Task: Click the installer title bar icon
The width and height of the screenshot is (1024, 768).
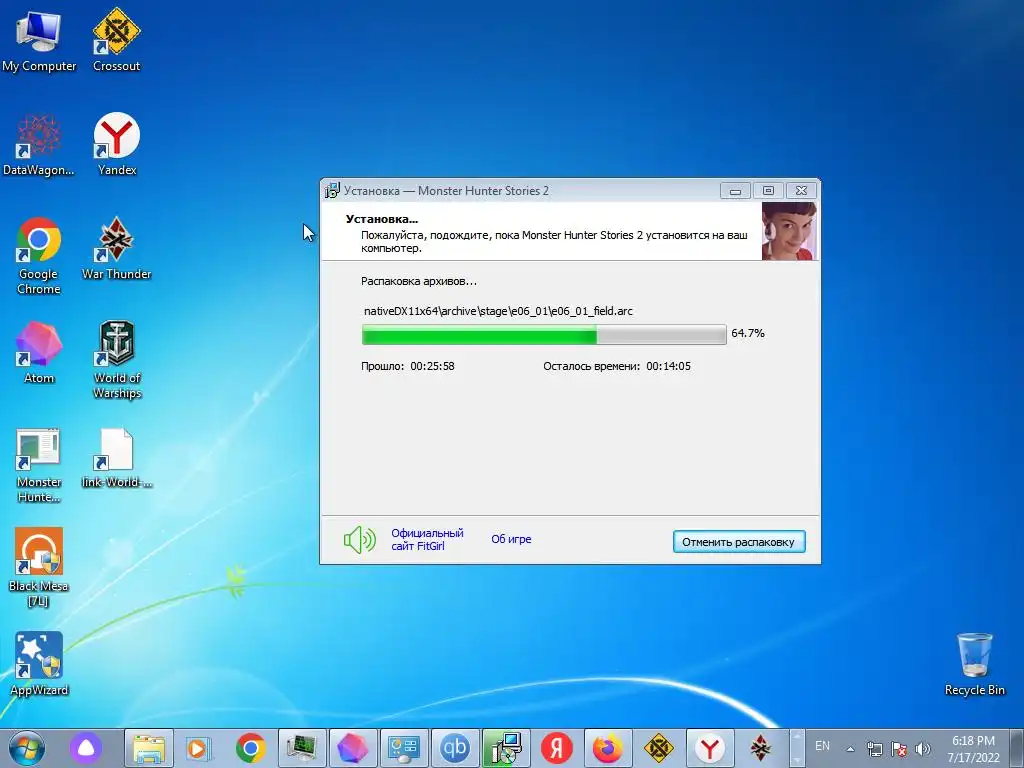Action: click(x=332, y=190)
